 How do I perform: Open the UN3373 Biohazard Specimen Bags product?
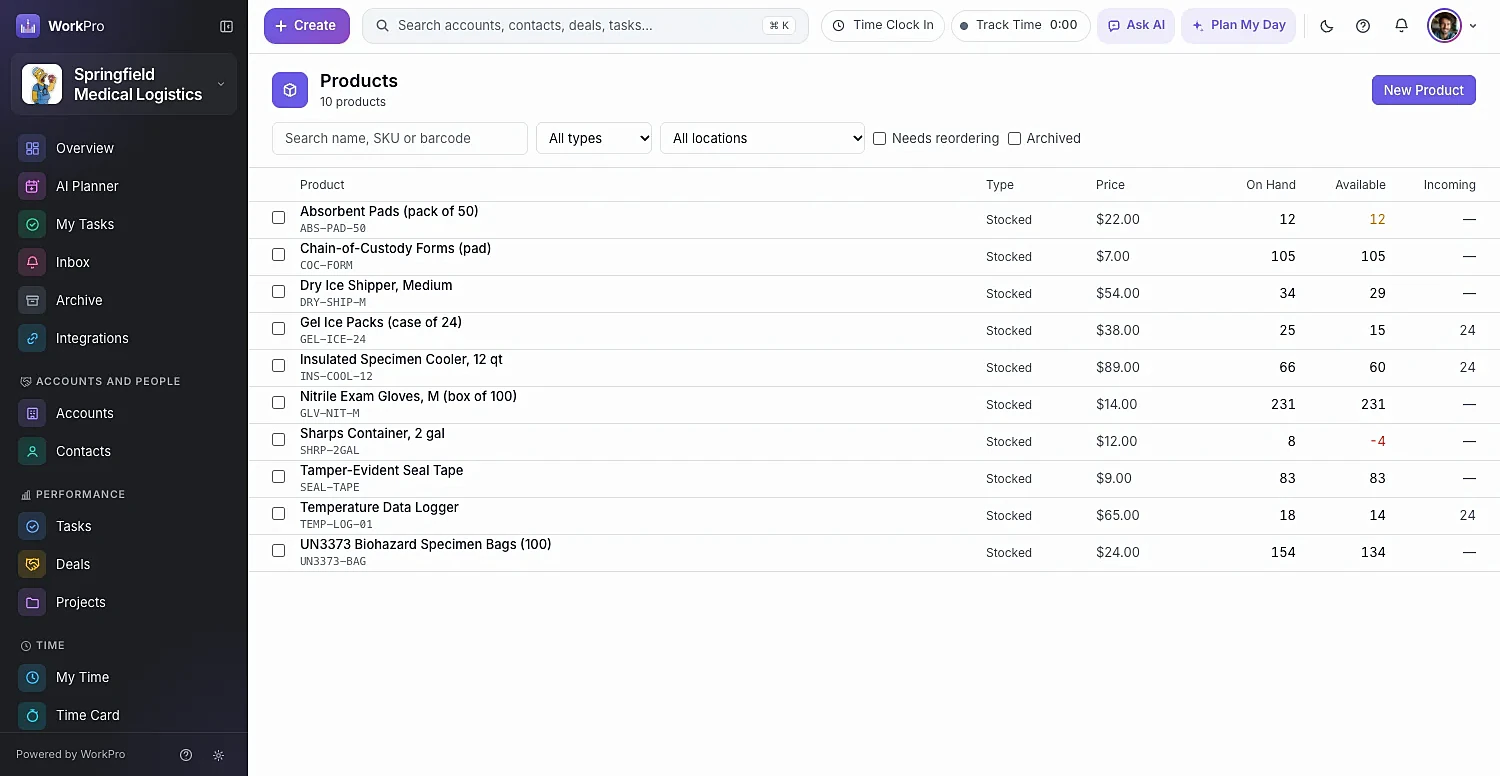click(426, 545)
